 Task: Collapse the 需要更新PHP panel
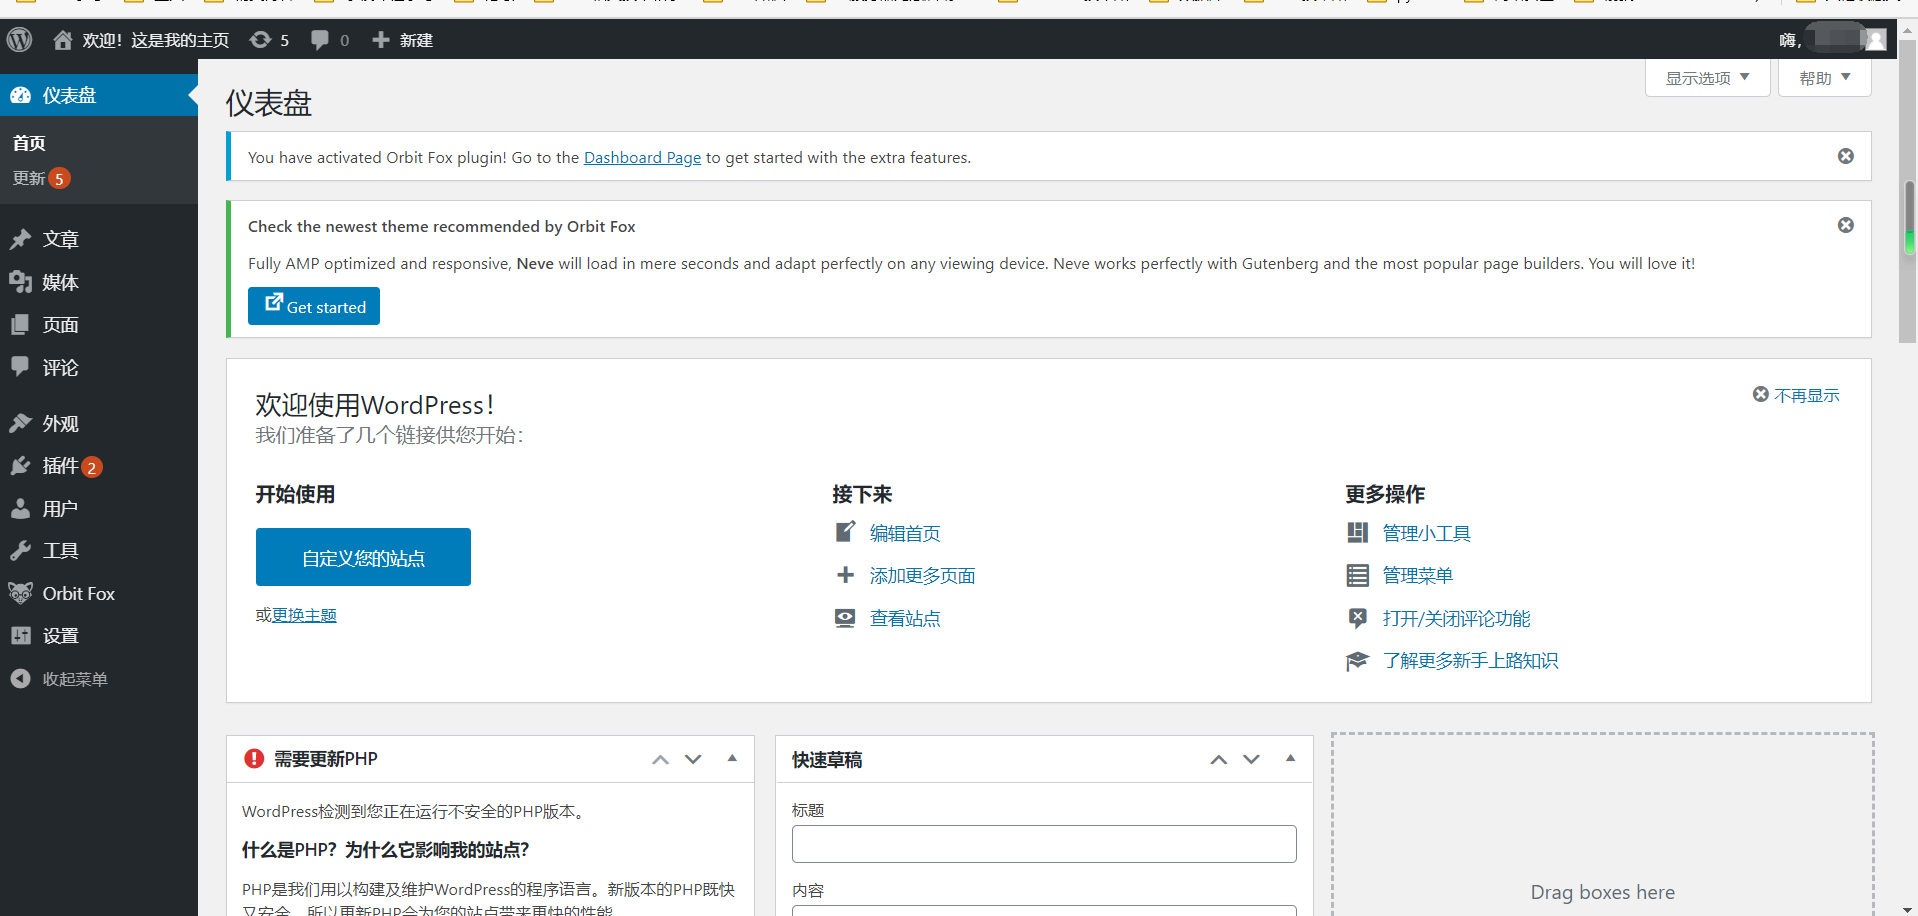tap(732, 759)
